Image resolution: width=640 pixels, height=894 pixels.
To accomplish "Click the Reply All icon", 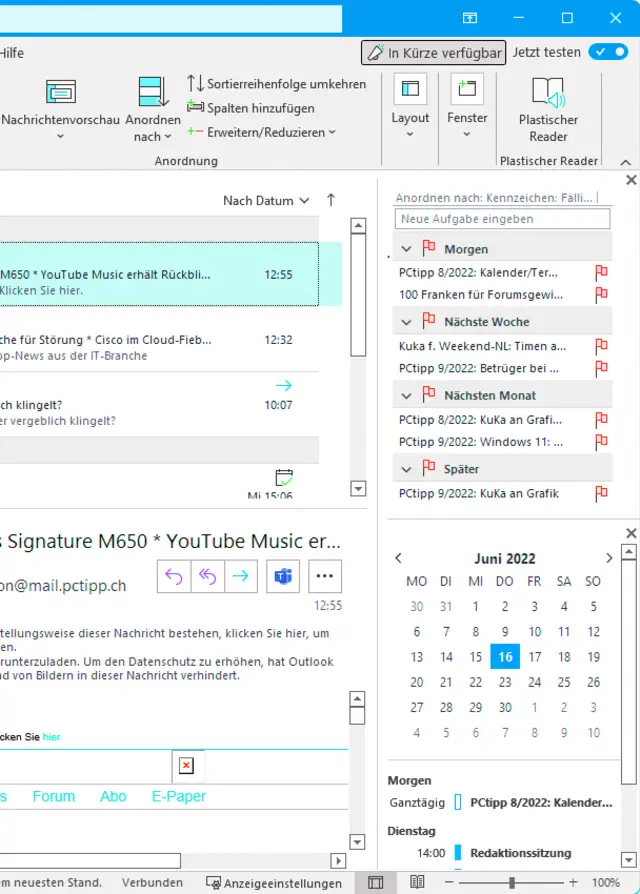I will [207, 576].
